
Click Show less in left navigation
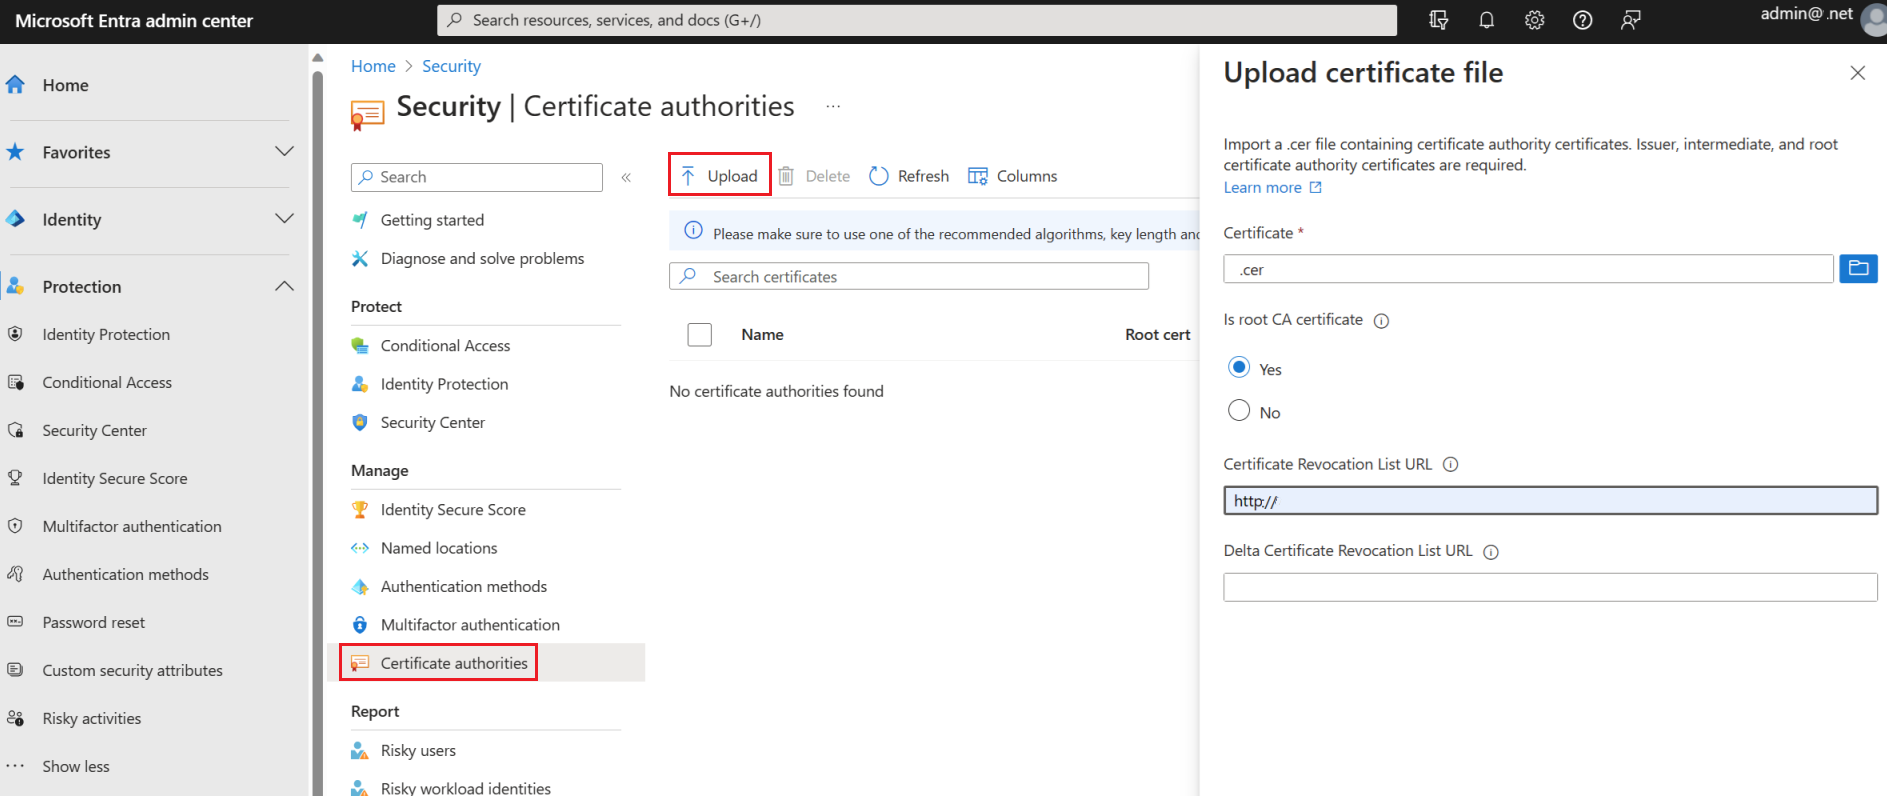click(76, 766)
